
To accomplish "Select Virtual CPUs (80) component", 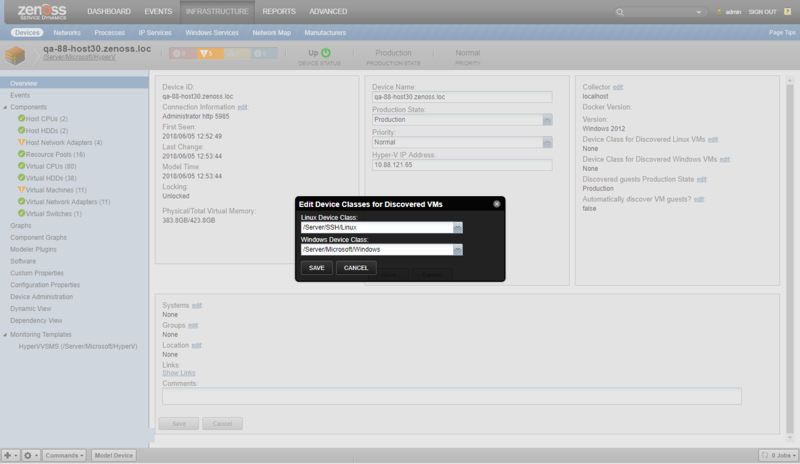I will tap(51, 166).
